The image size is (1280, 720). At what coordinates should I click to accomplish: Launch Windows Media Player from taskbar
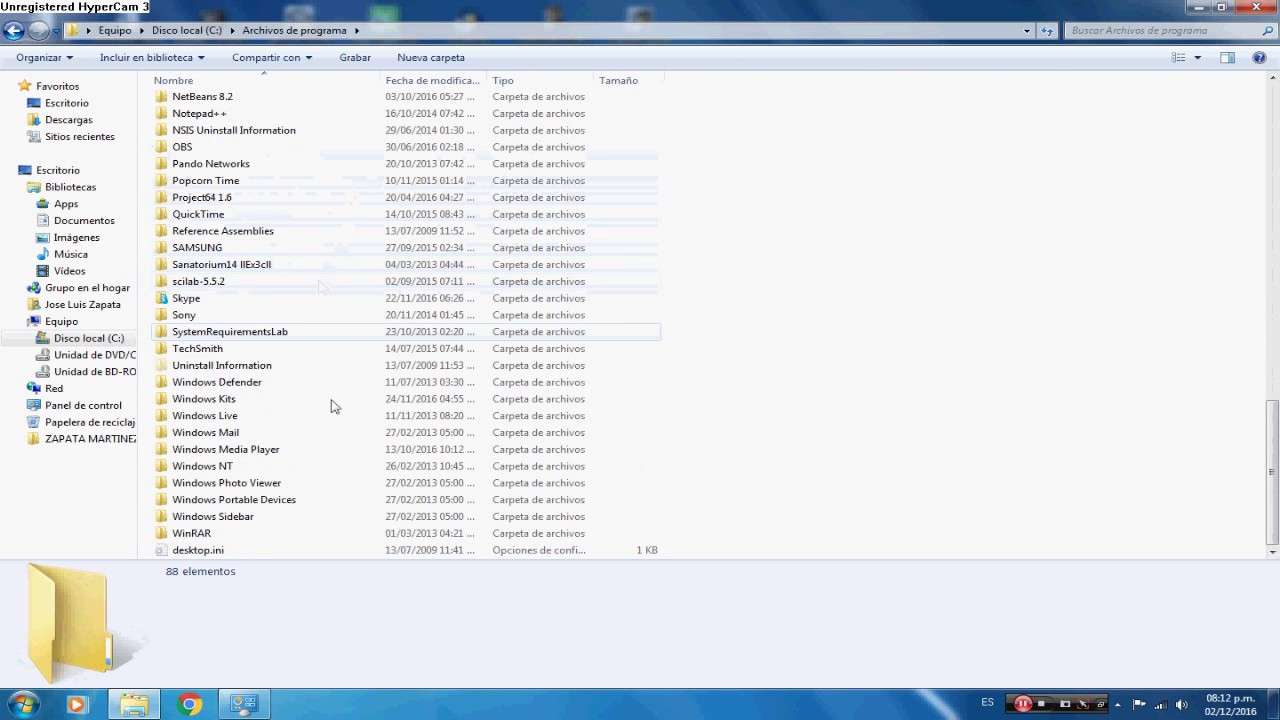(x=77, y=704)
